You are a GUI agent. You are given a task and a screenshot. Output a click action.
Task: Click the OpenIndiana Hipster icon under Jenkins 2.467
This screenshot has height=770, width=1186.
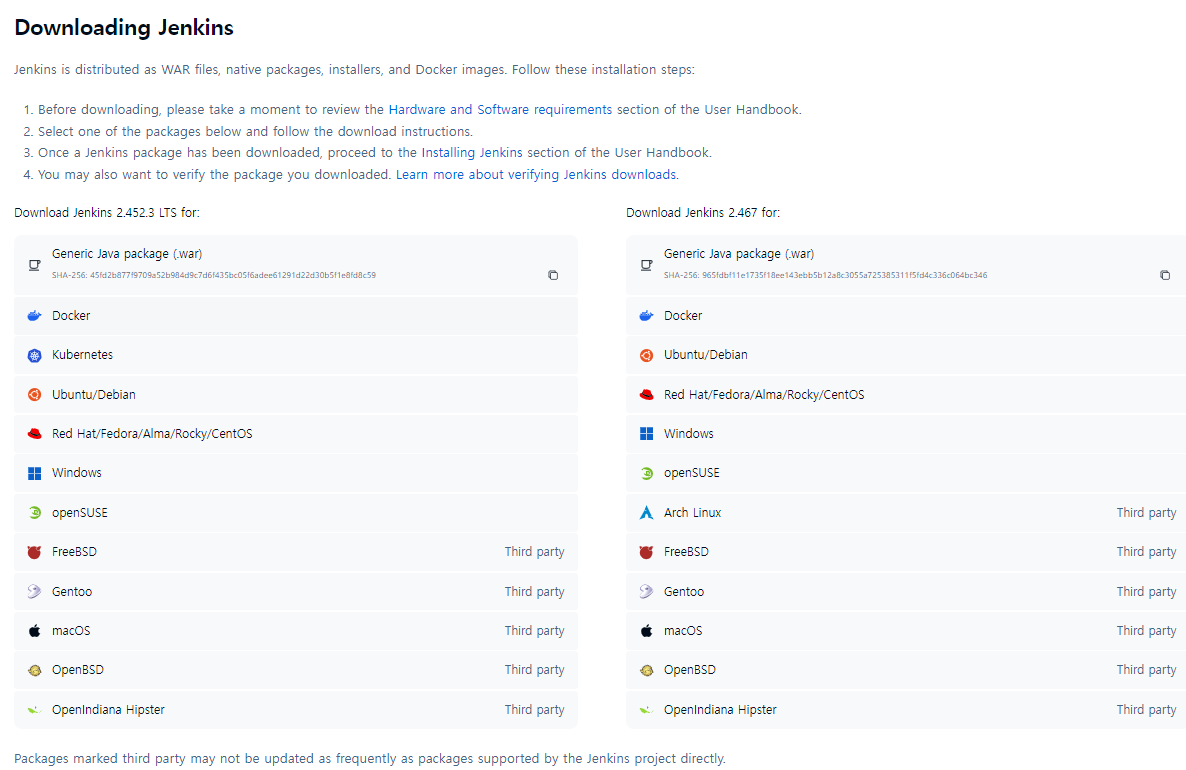[646, 709]
